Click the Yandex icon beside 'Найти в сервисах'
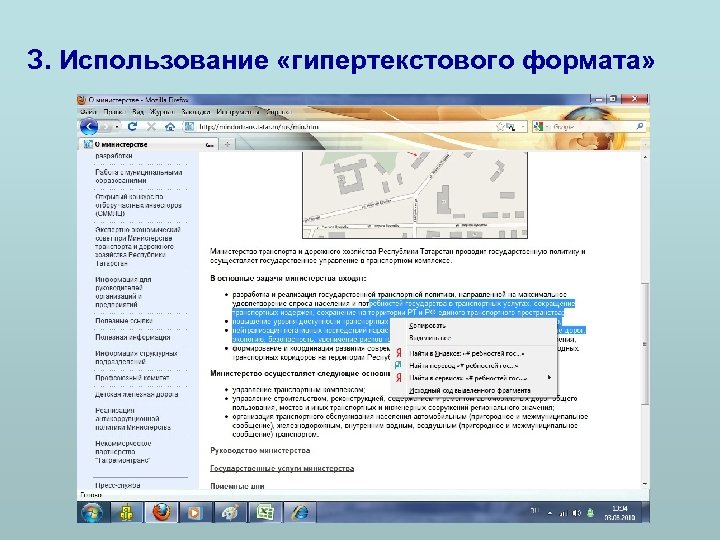Image resolution: width=720 pixels, height=540 pixels. coord(399,378)
